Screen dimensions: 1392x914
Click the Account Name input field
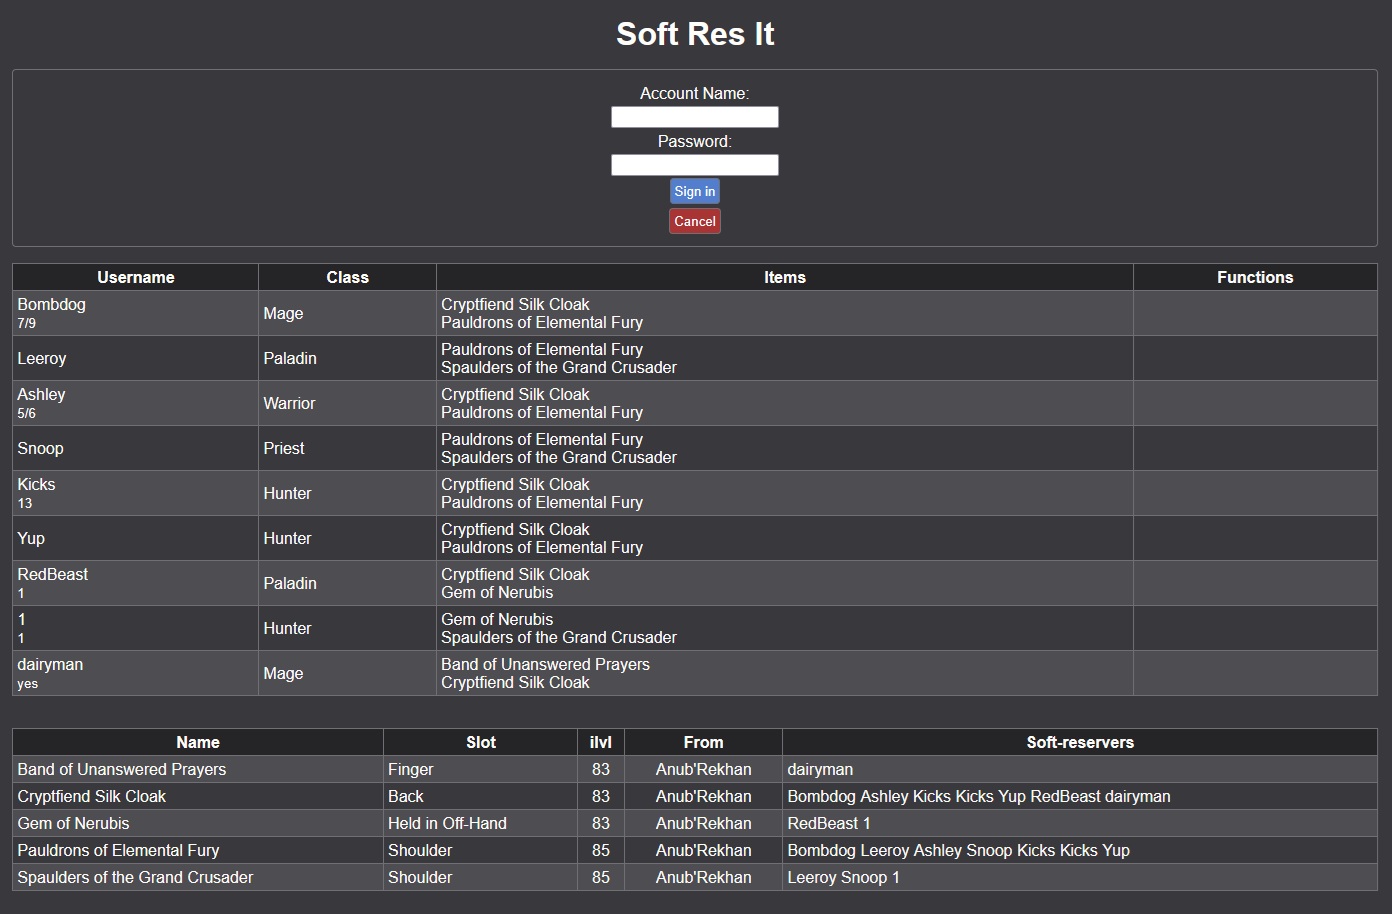tap(694, 117)
